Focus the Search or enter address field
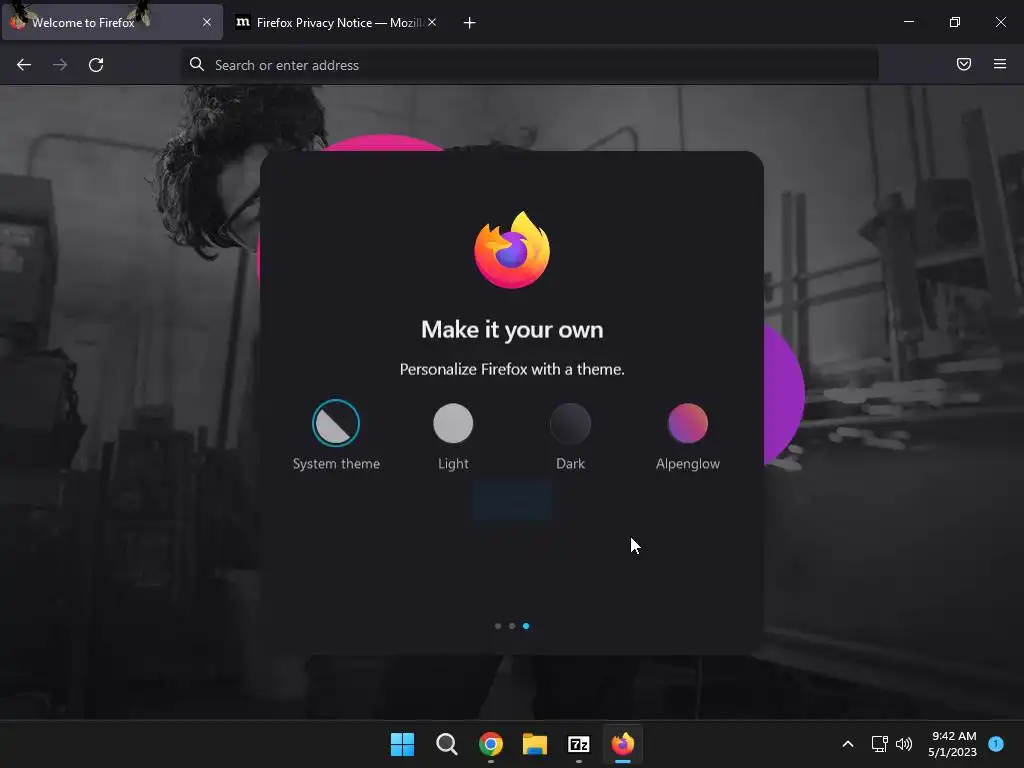The height and width of the screenshot is (768, 1024). pos(529,65)
